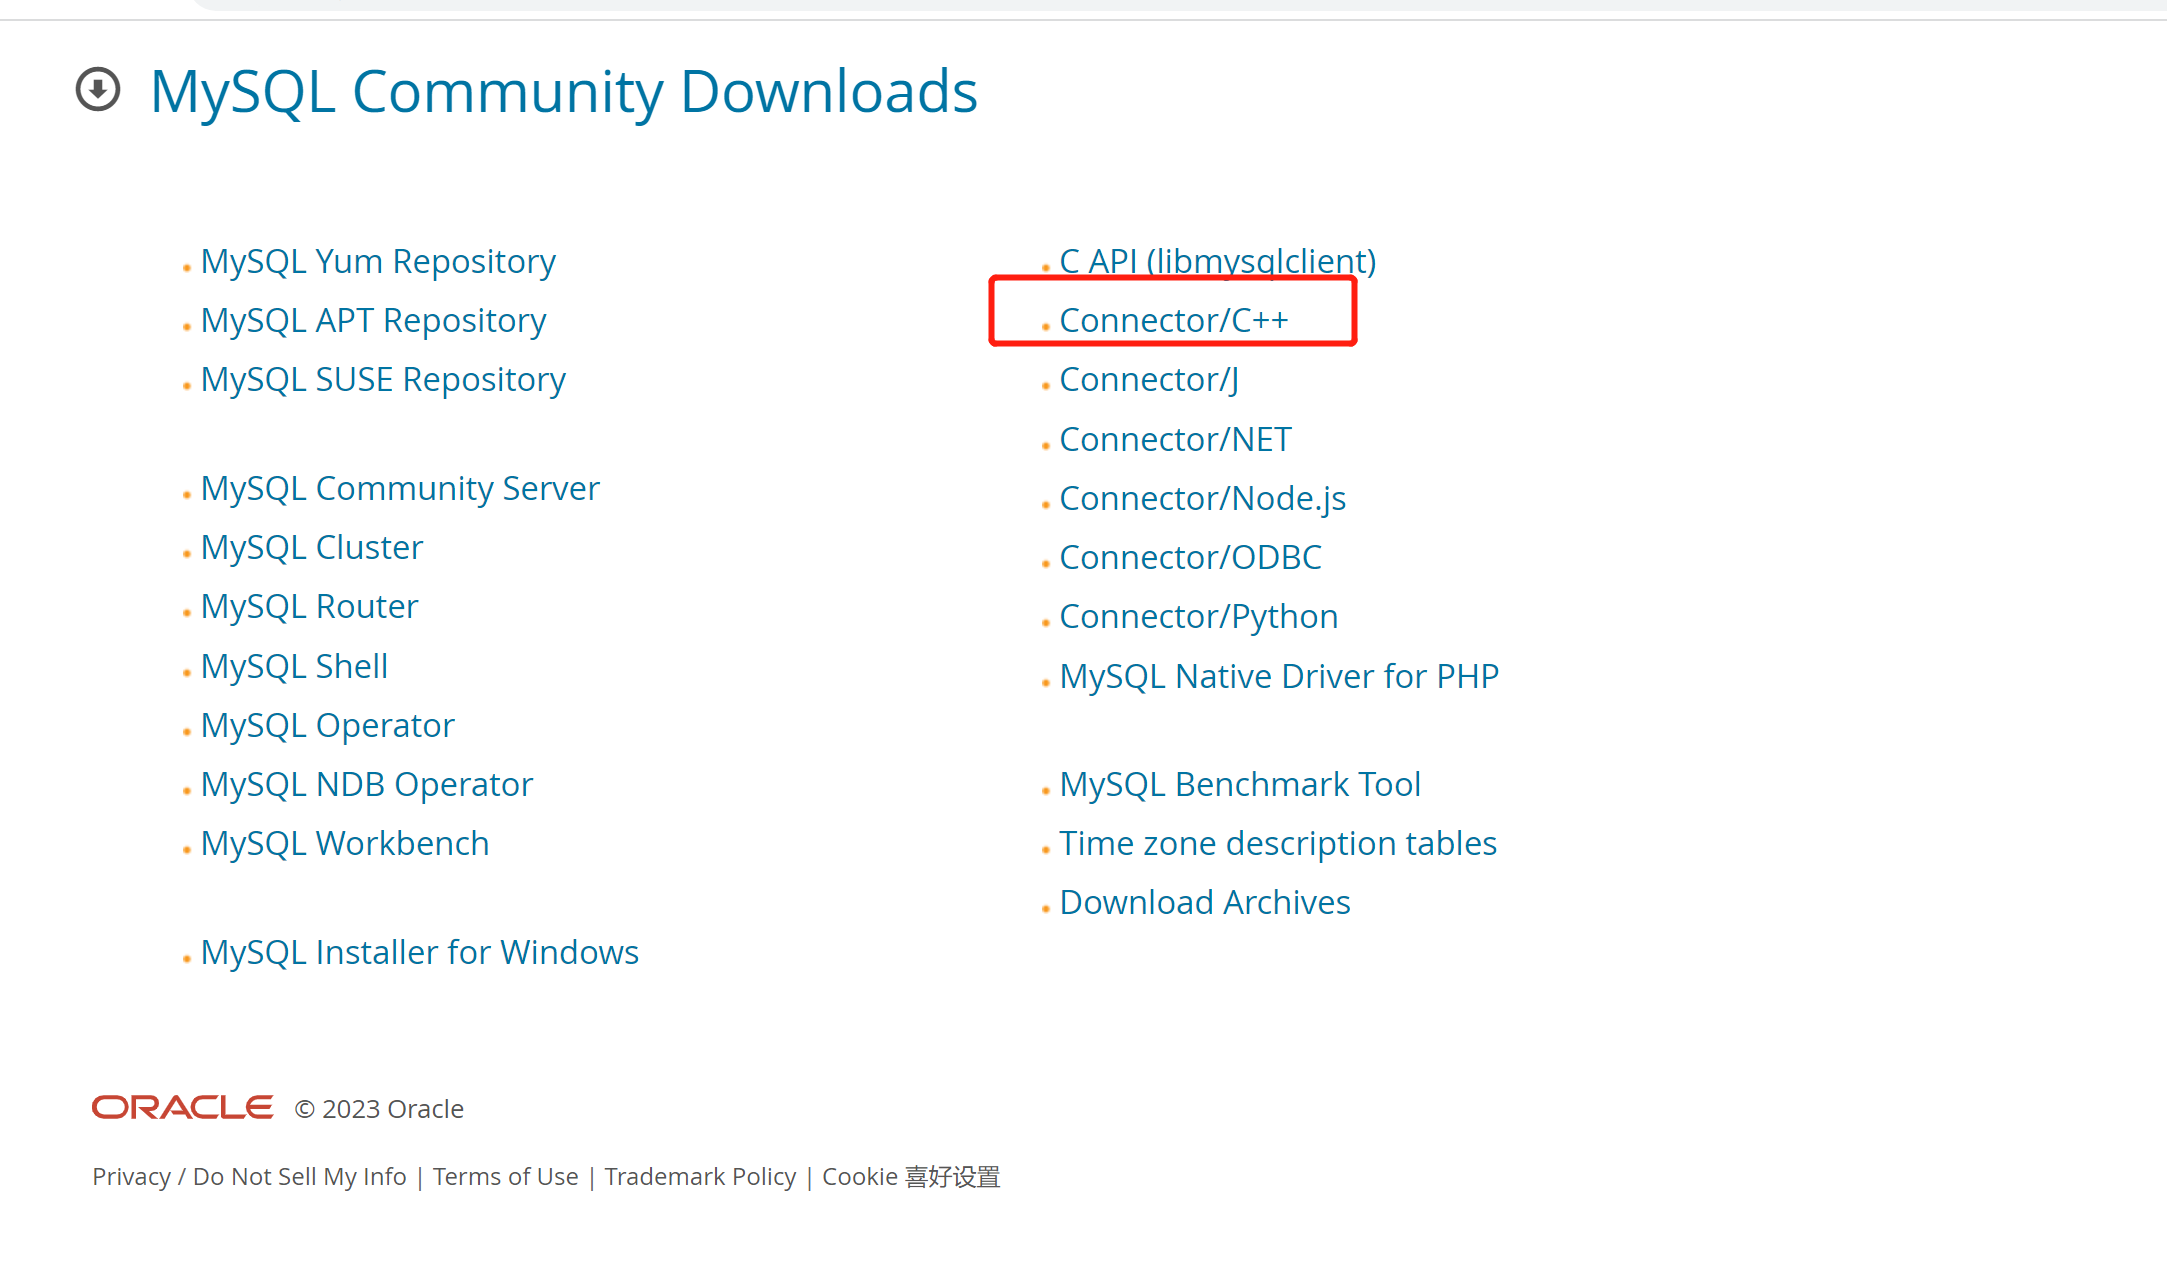Open MySQL Native Driver for PHP
Viewport: 2167px width, 1261px height.
(1279, 674)
